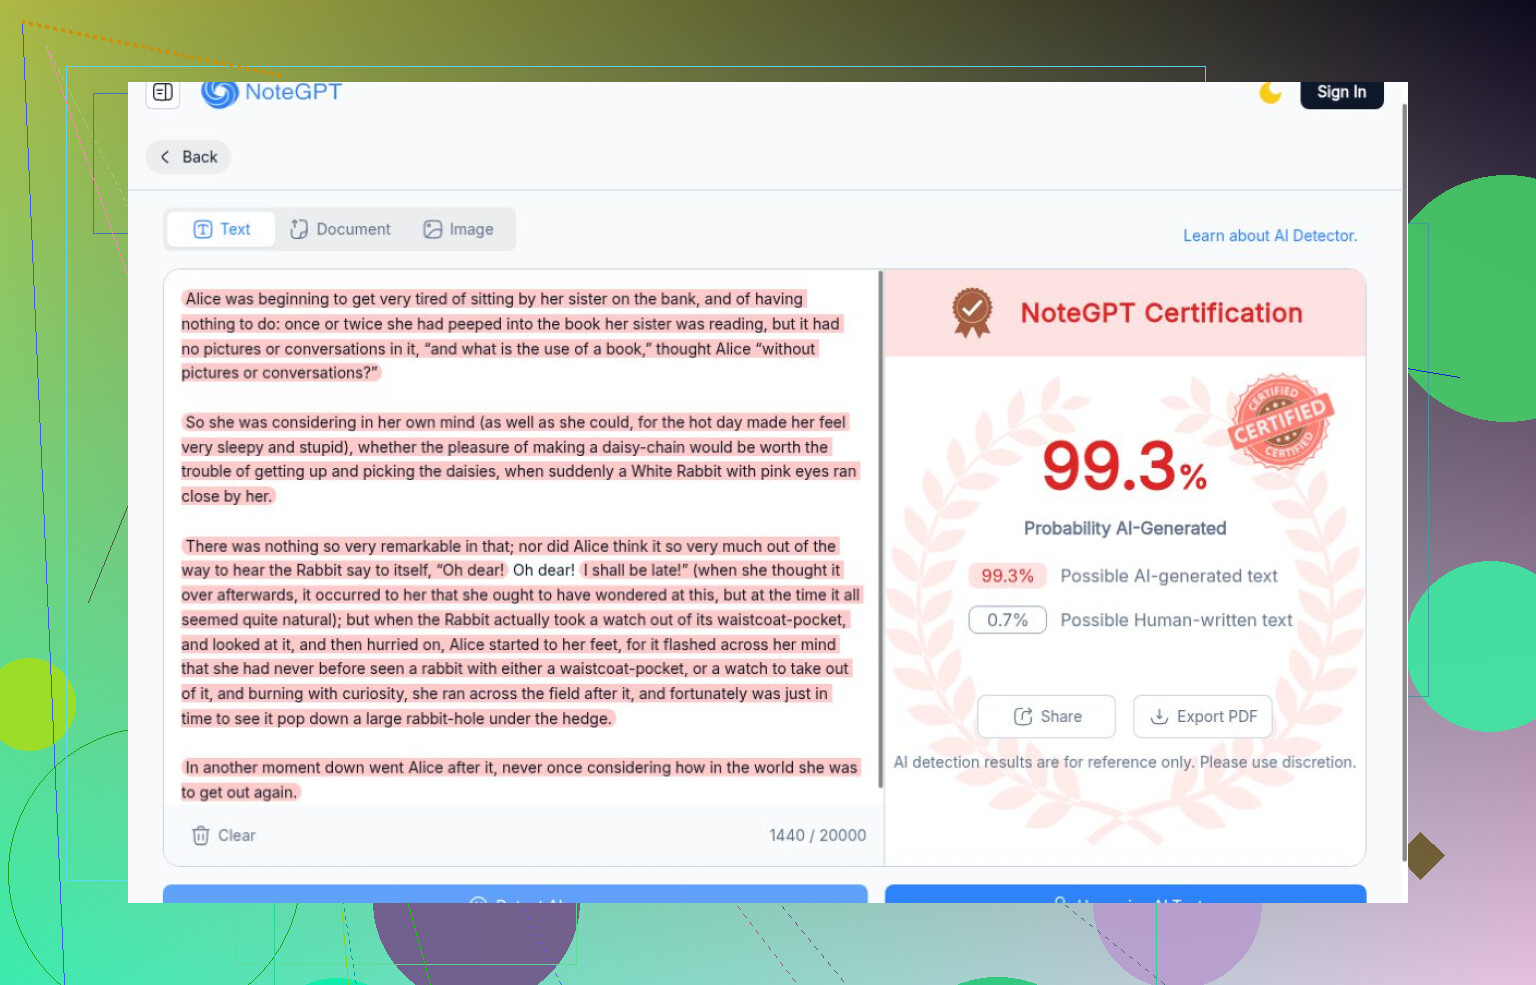Screen dimensions: 1536x985
Task: Toggle dark mode moon icon
Action: click(x=1270, y=93)
